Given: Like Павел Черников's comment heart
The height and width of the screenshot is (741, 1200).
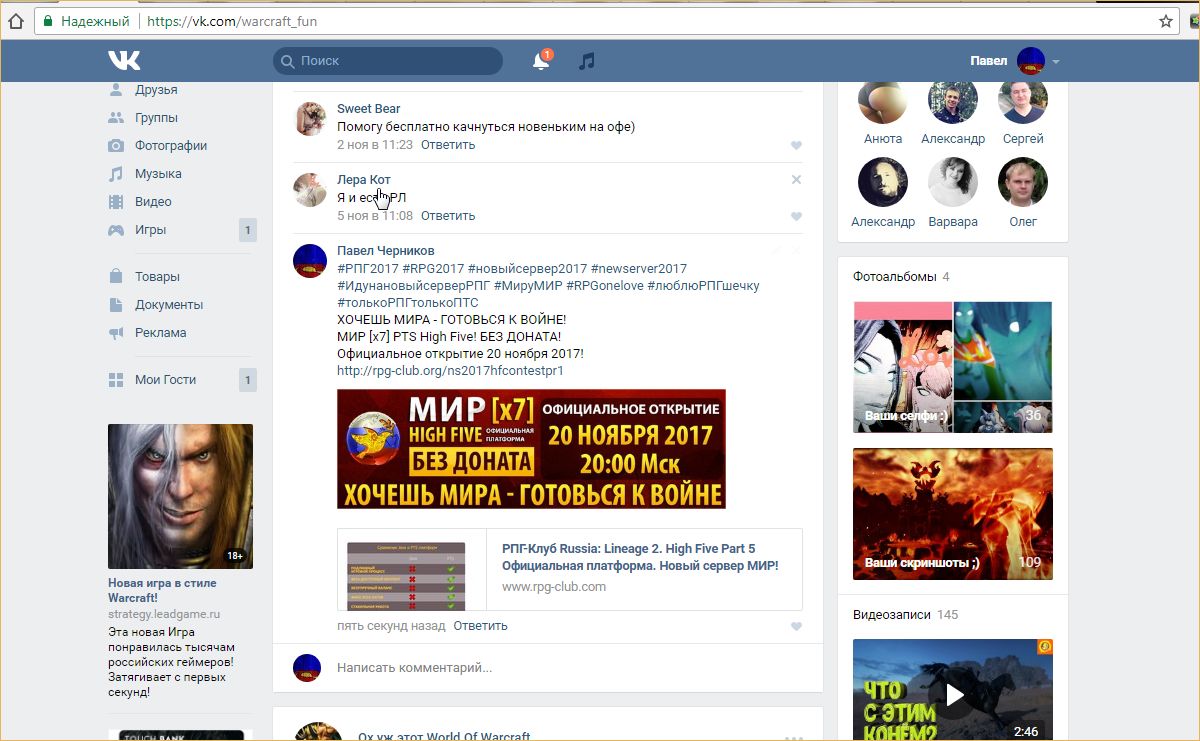Looking at the screenshot, I should click(x=796, y=627).
